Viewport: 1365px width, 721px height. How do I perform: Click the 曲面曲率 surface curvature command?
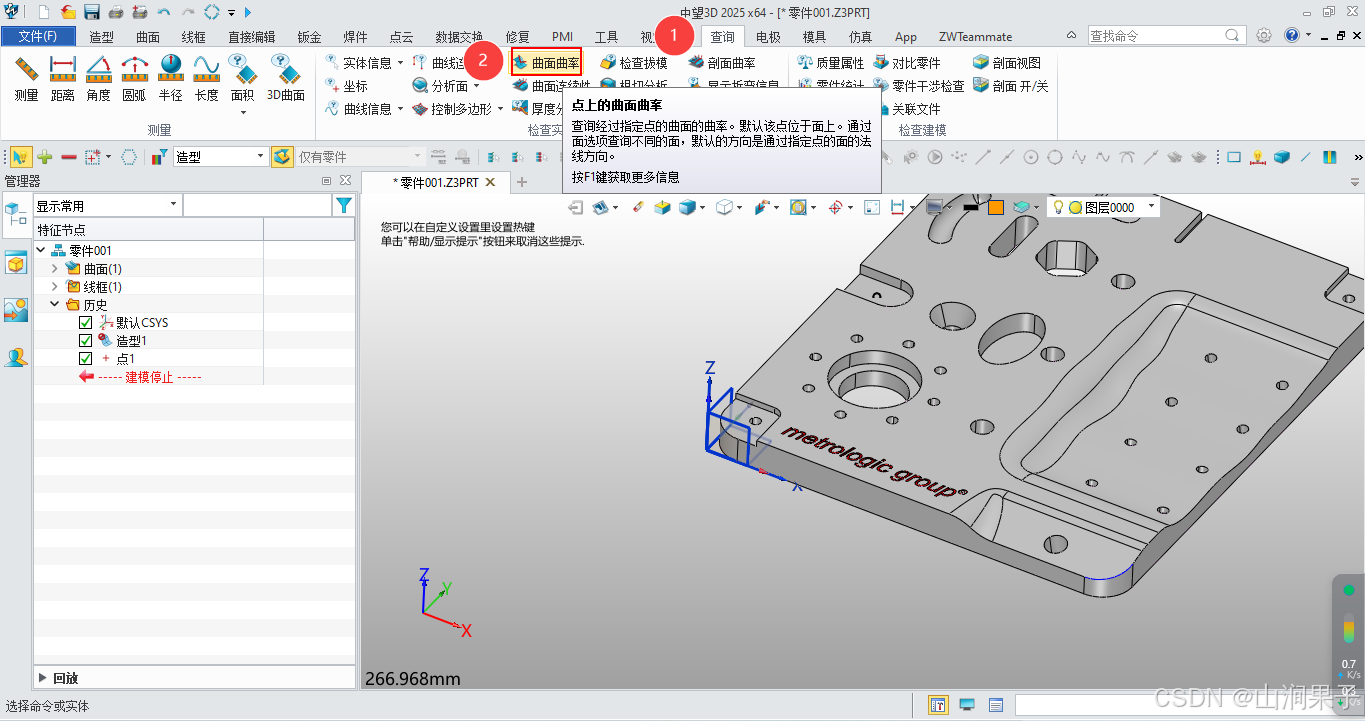pyautogui.click(x=546, y=62)
